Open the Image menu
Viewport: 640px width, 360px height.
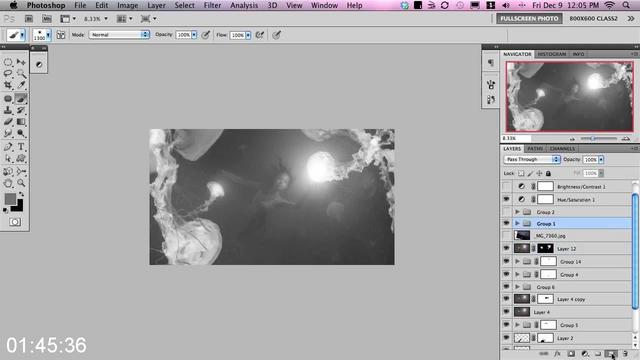(127, 5)
